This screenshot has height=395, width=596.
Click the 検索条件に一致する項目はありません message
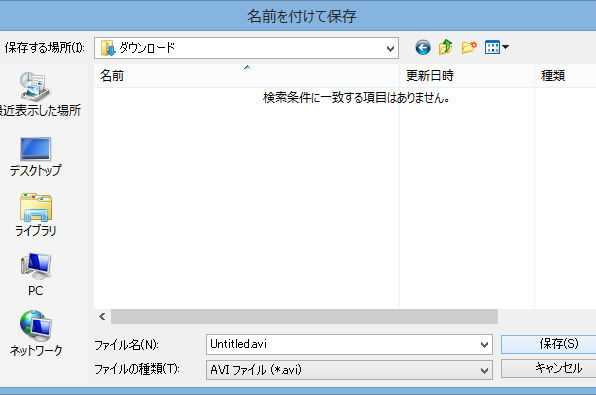click(357, 98)
